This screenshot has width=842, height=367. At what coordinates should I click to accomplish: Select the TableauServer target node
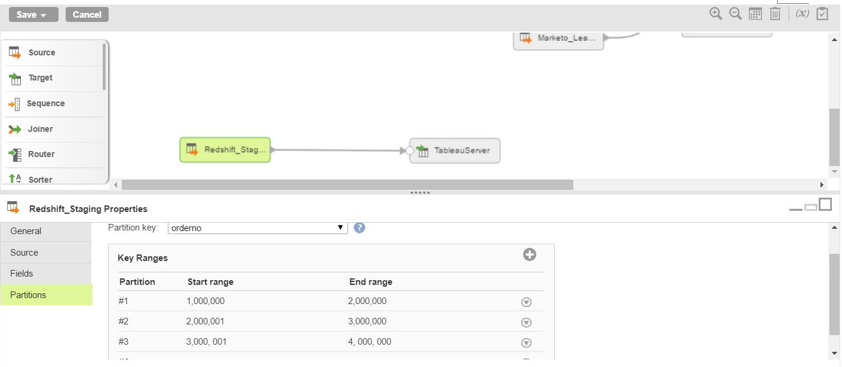coord(455,151)
